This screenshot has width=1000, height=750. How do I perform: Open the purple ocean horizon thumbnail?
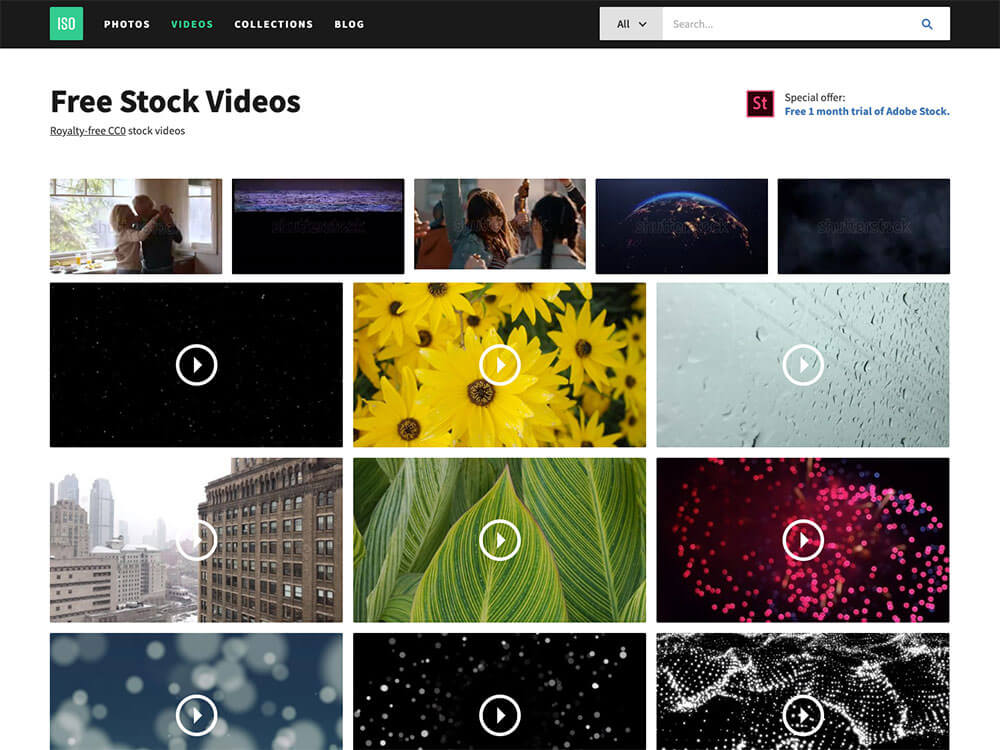coord(318,226)
